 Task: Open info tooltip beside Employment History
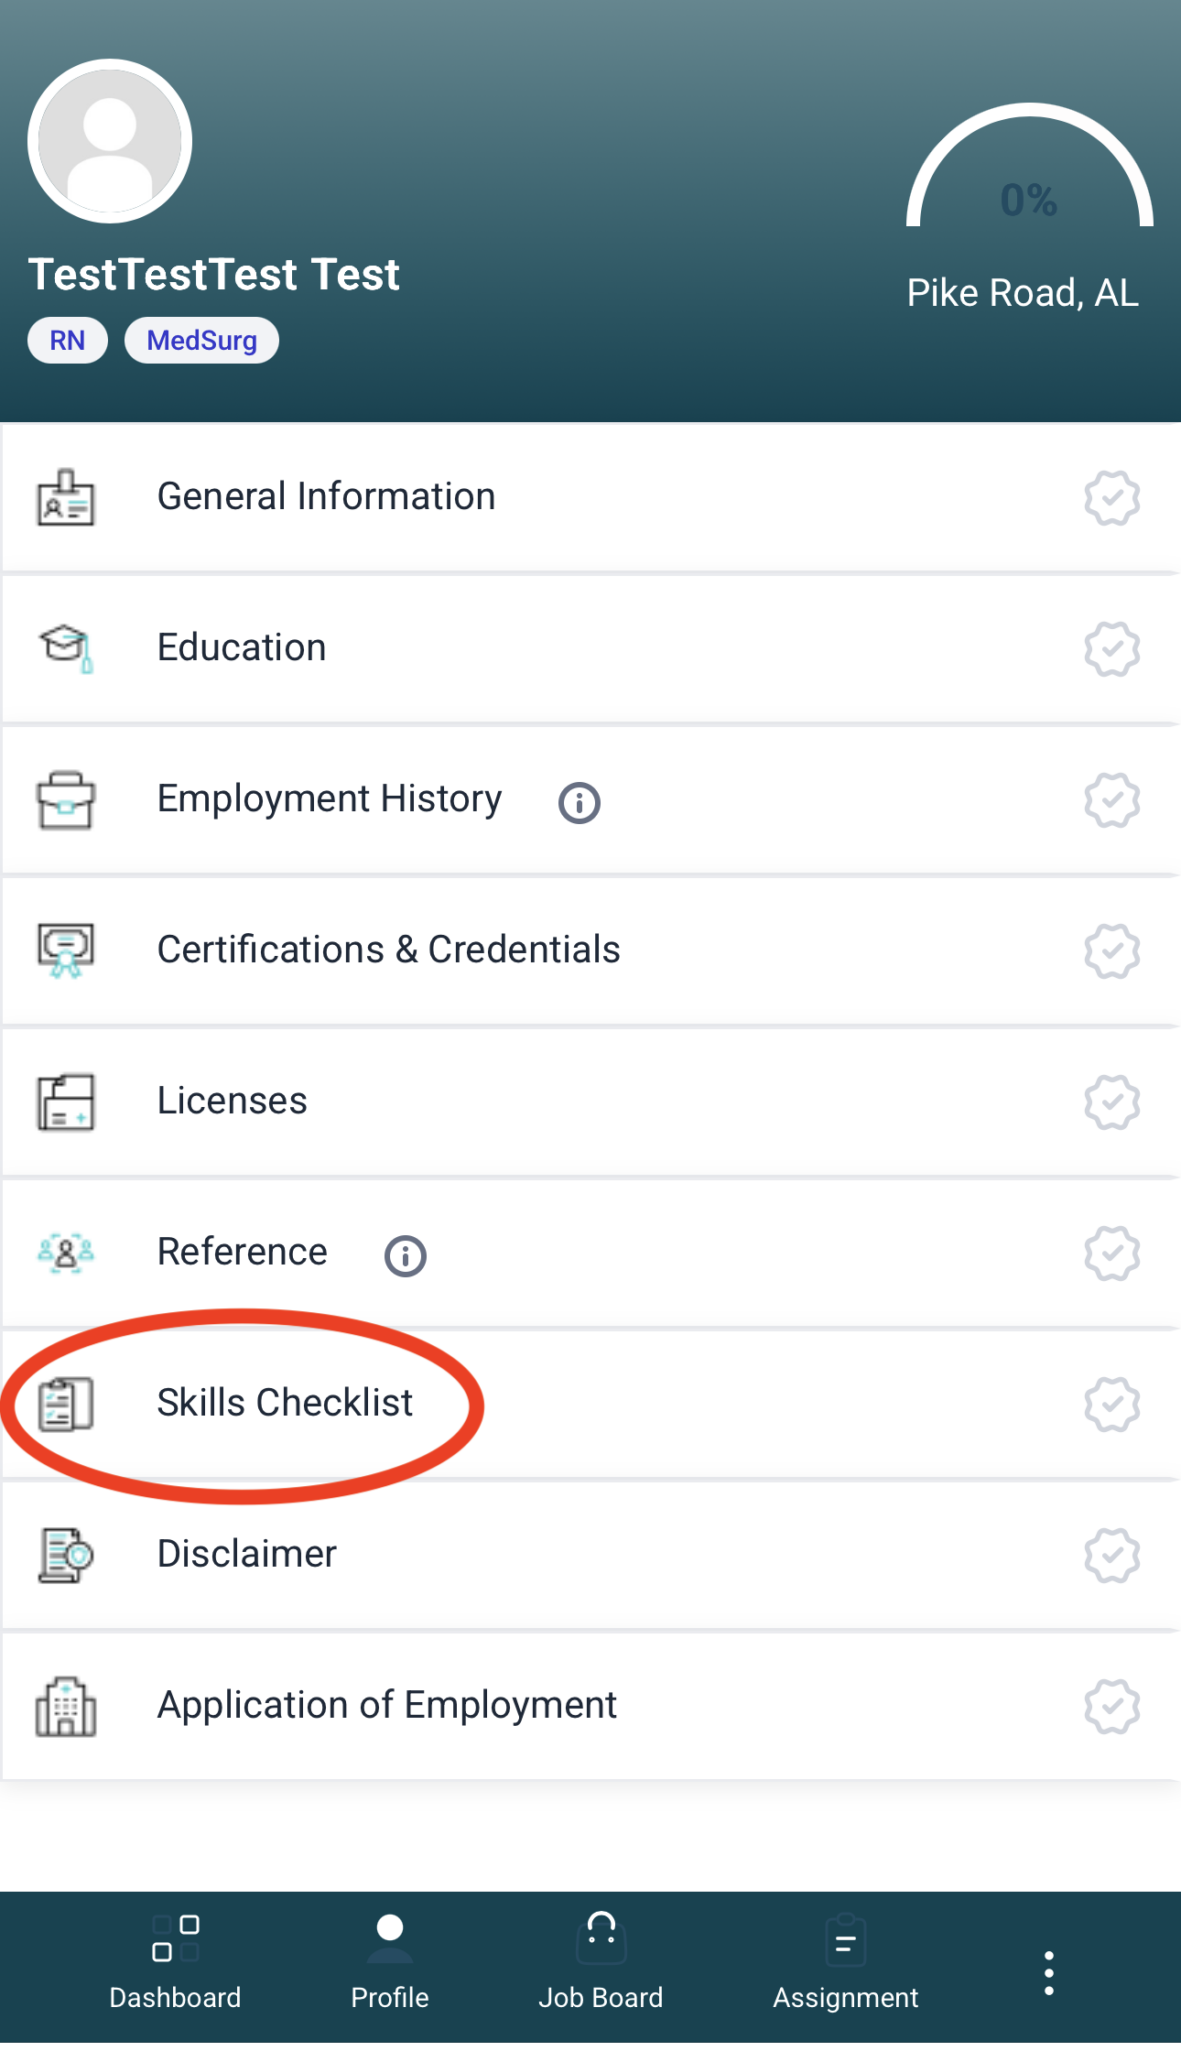[x=579, y=802]
